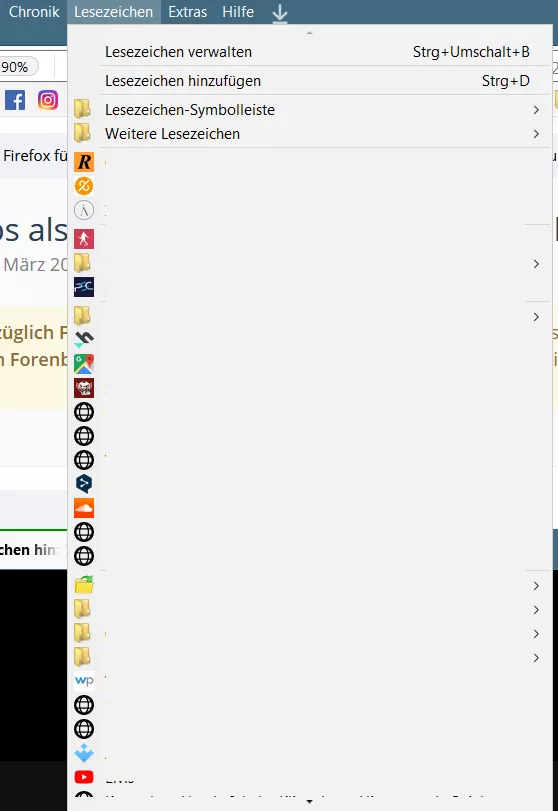Click the orange R bookmark icon
558x811 pixels.
tap(84, 162)
